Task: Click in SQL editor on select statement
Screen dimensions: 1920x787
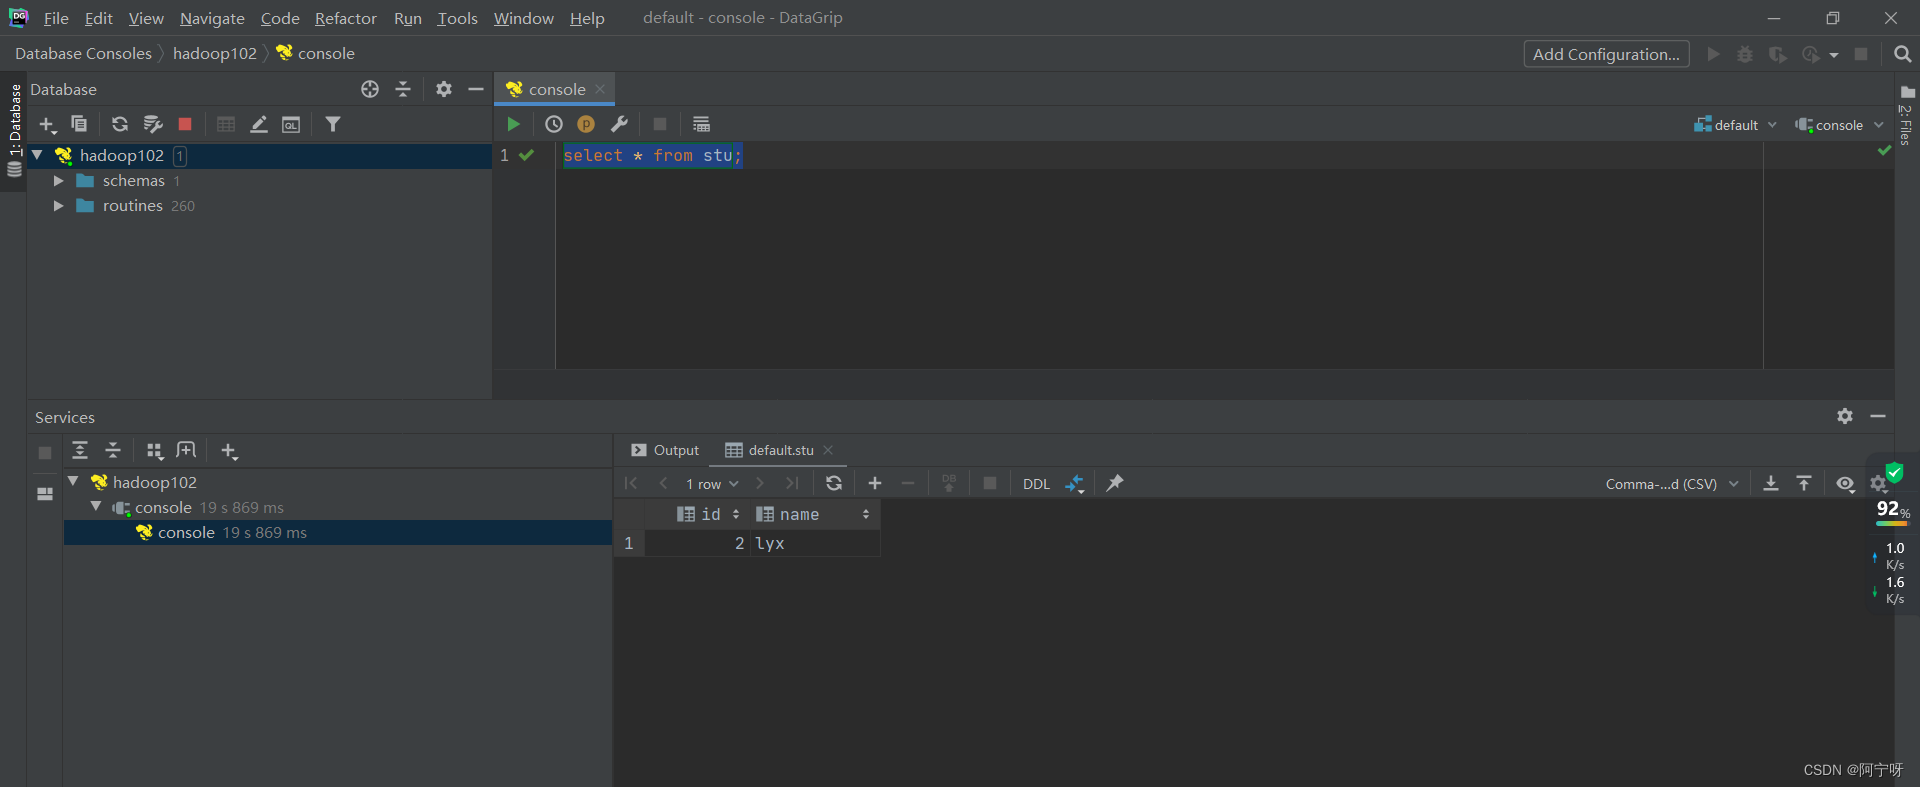Action: coord(652,155)
